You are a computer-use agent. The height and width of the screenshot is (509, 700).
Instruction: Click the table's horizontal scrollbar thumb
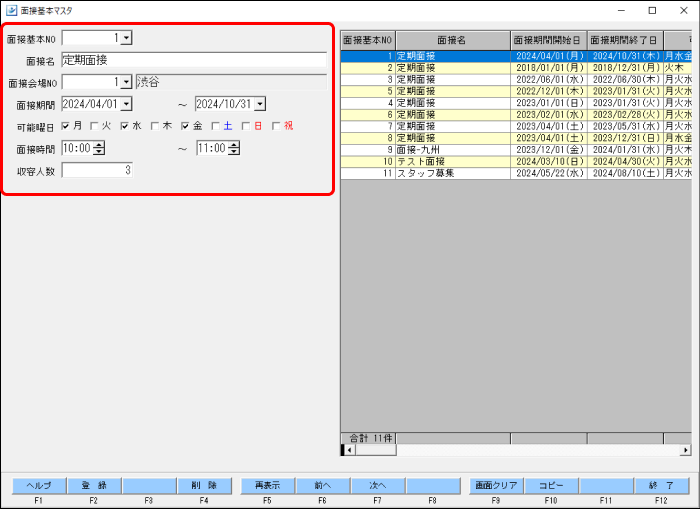click(x=376, y=450)
